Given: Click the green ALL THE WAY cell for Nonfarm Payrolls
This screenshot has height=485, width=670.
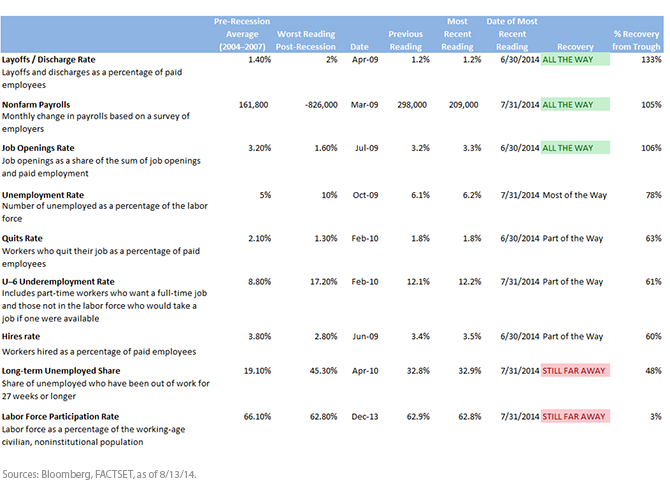Looking at the screenshot, I should [574, 104].
